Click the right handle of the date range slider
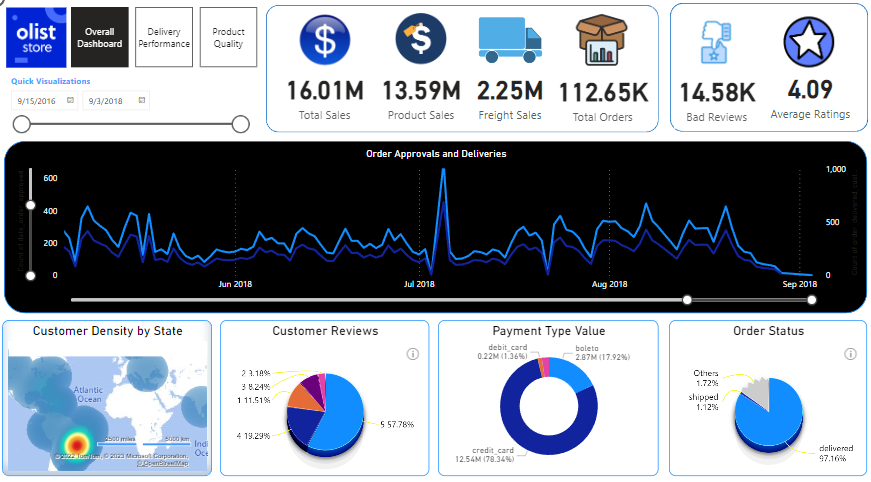The image size is (871, 482). [240, 124]
